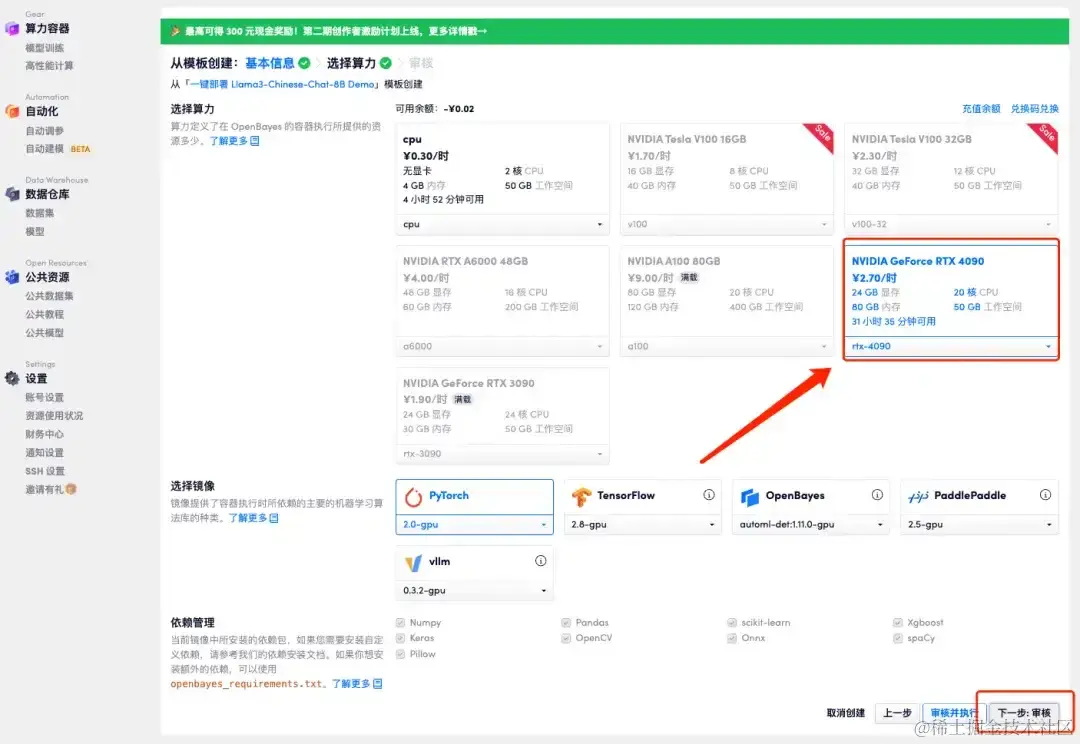Click the 公共资源 sidebar icon
Image resolution: width=1080 pixels, height=744 pixels.
[x=12, y=277]
